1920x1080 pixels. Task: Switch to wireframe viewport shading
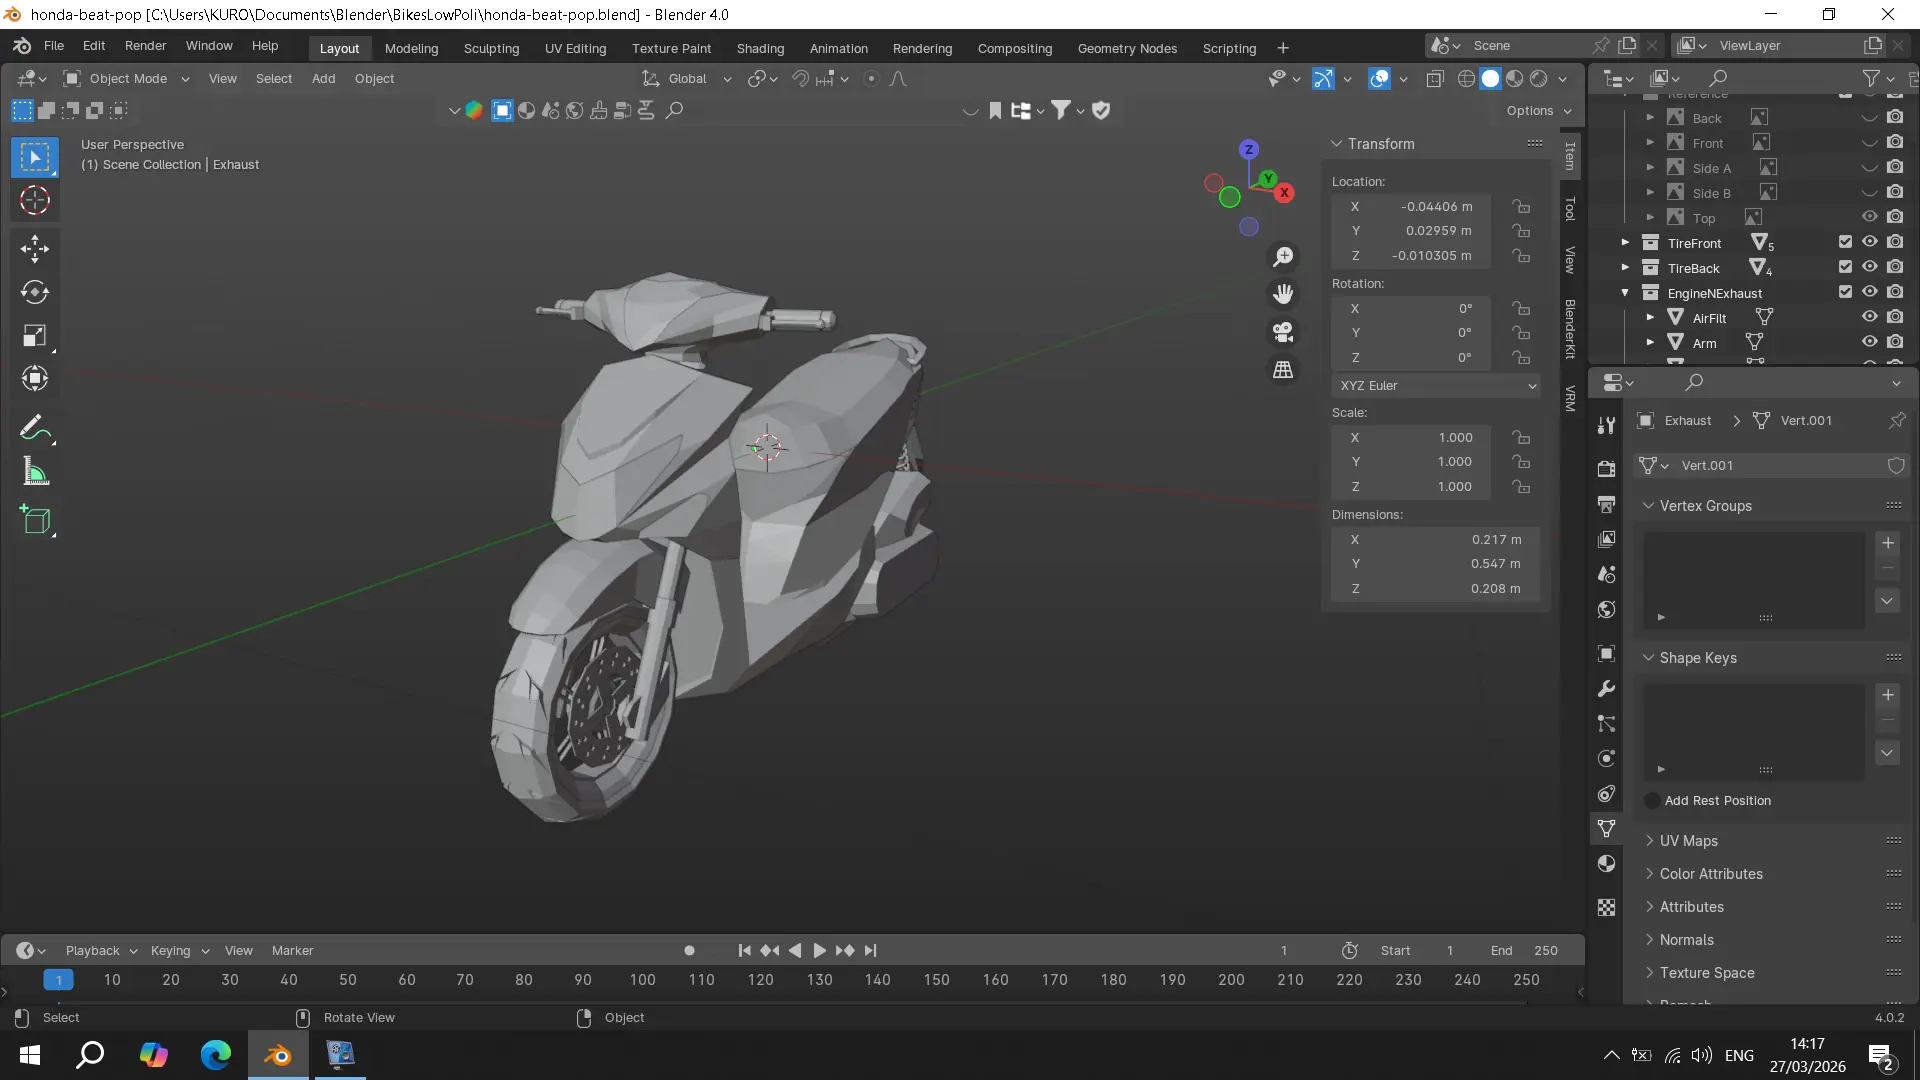(1466, 79)
